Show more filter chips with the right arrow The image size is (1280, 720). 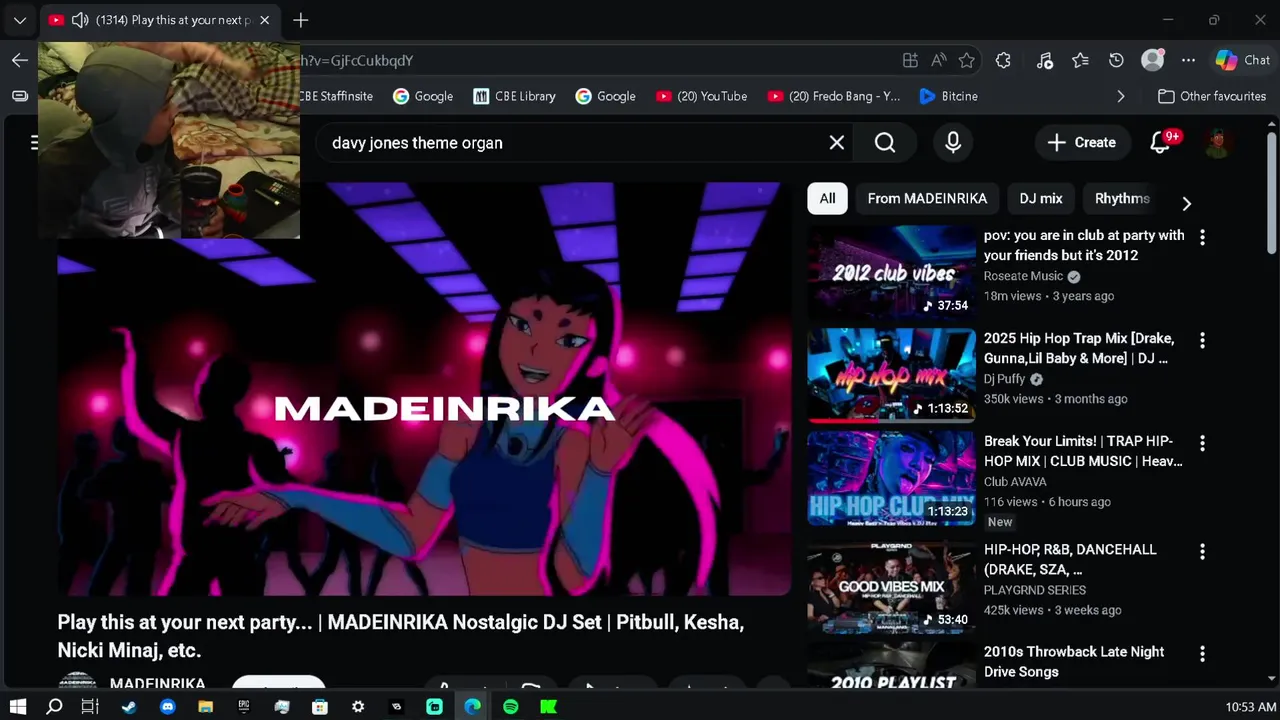click(1186, 203)
